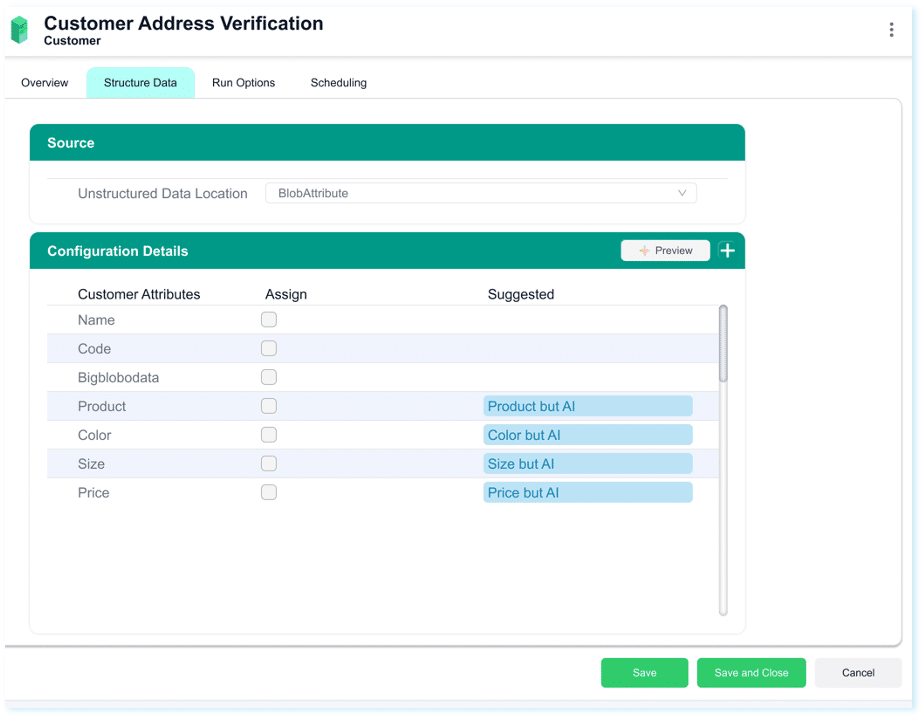Click the Save and Close button
This screenshot has height=718, width=924.
coord(751,673)
